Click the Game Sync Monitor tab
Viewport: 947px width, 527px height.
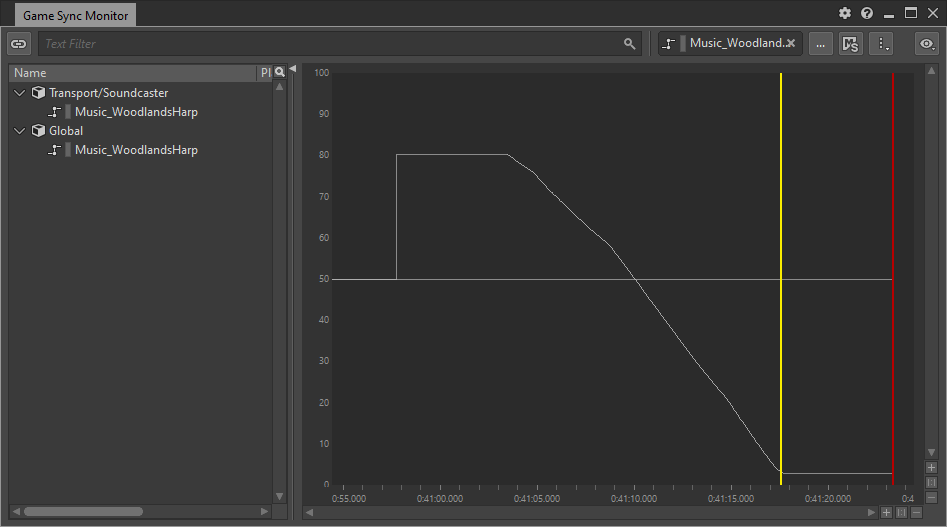click(76, 16)
